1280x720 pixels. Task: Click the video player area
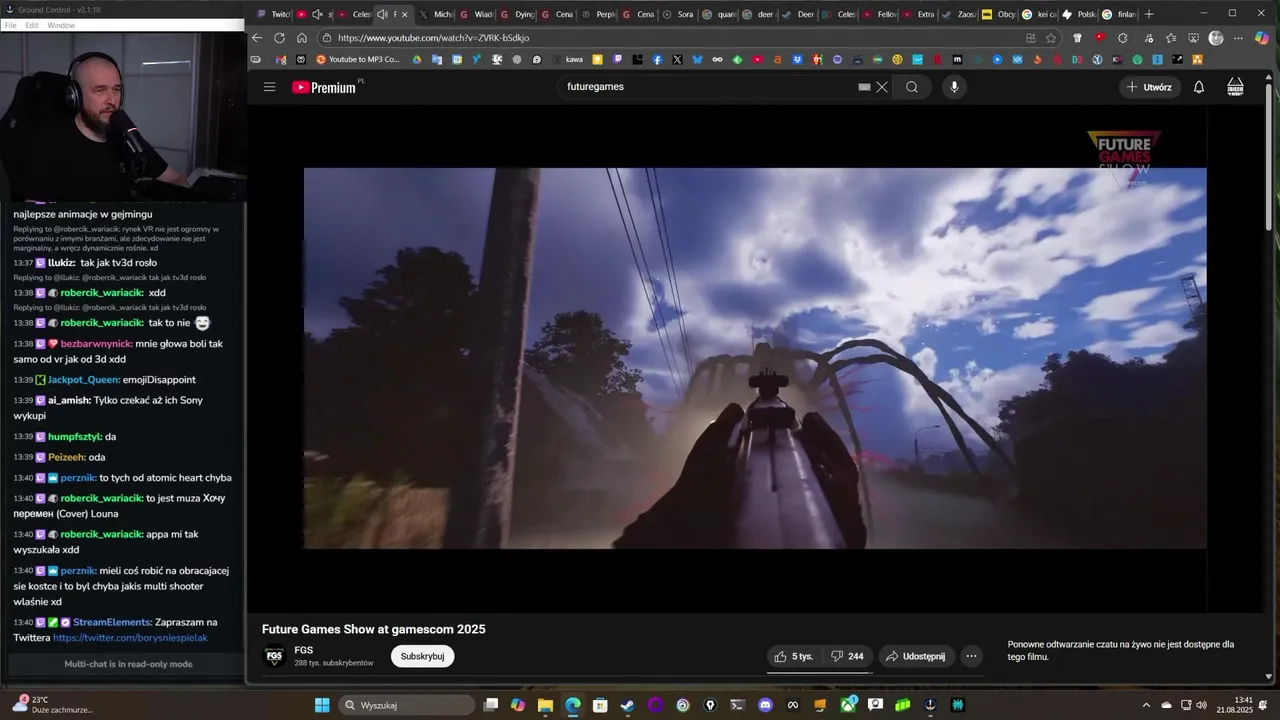(x=755, y=358)
